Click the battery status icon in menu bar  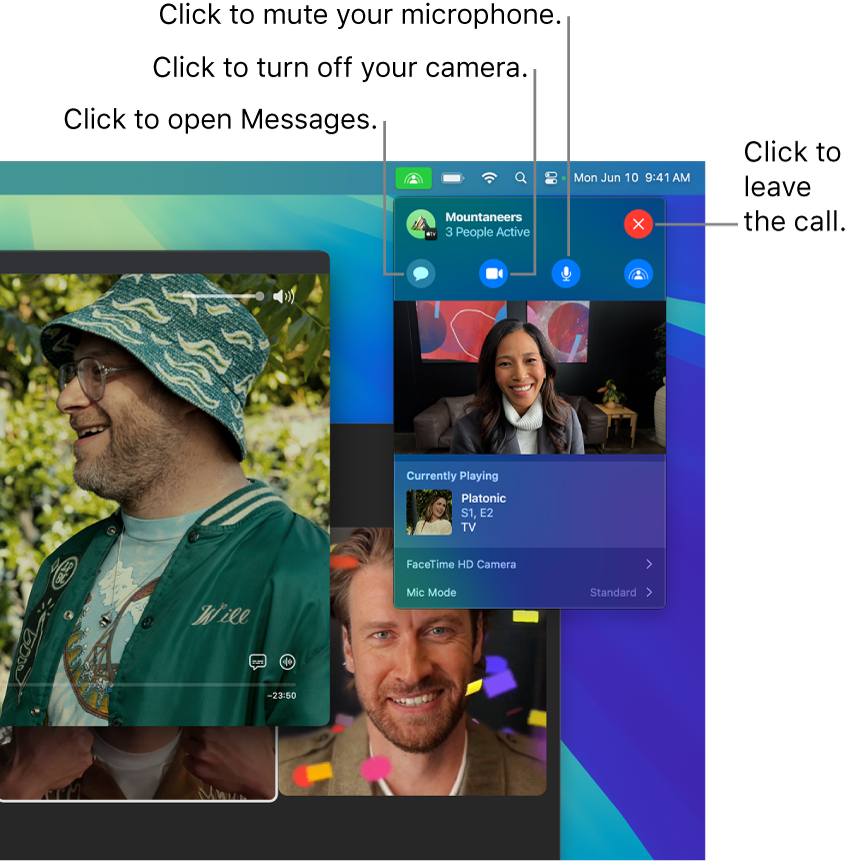(x=452, y=178)
